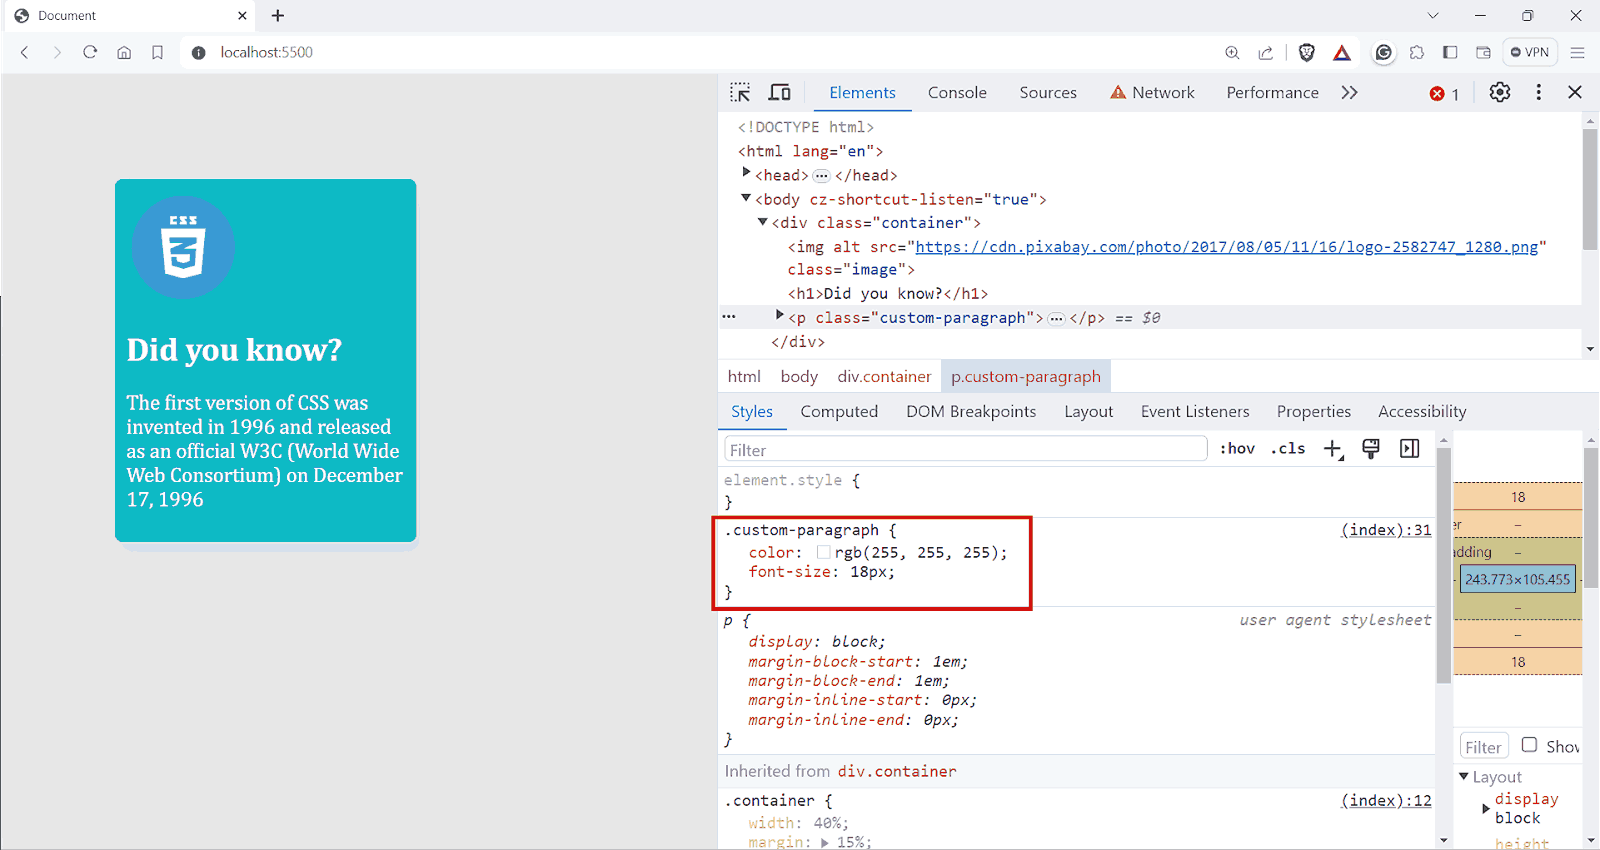Bookmark this page icon
The height and width of the screenshot is (850, 1600).
157,52
